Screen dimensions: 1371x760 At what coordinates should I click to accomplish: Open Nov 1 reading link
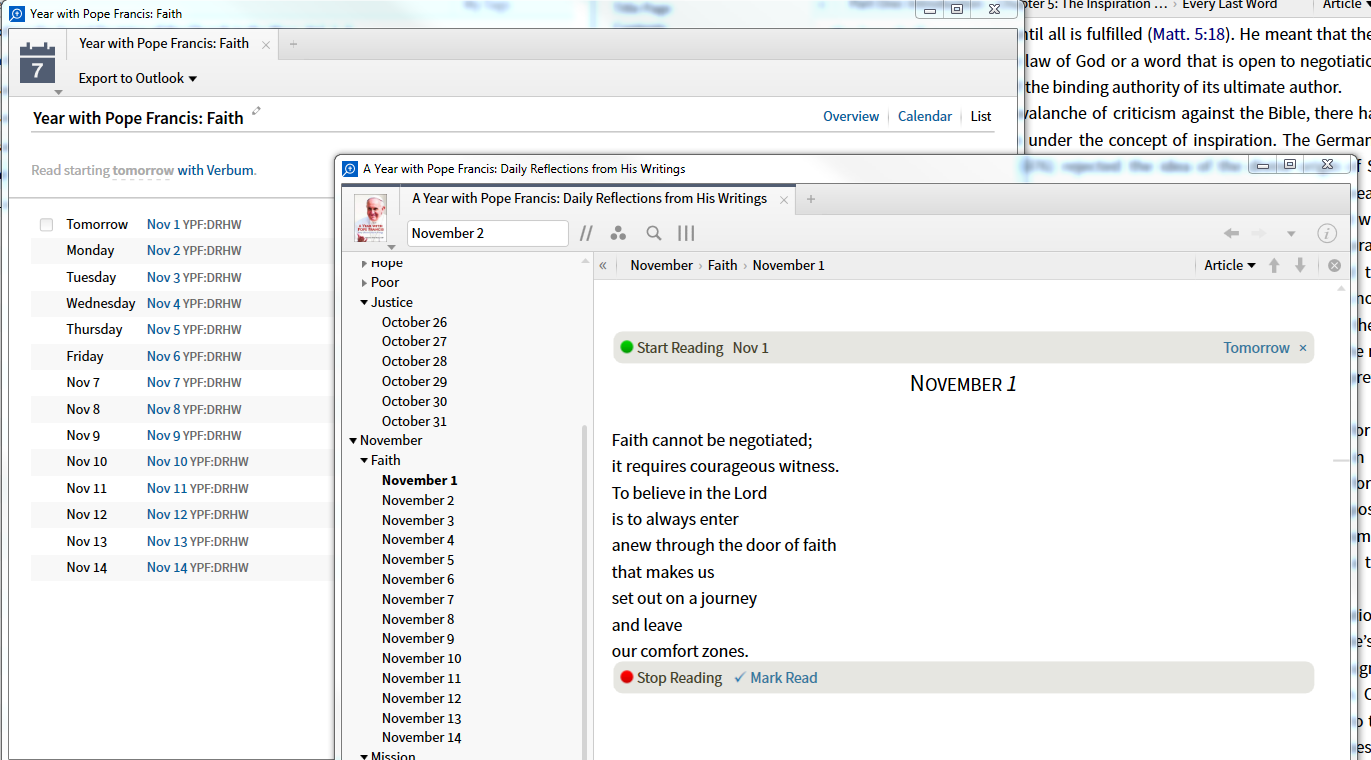point(164,224)
